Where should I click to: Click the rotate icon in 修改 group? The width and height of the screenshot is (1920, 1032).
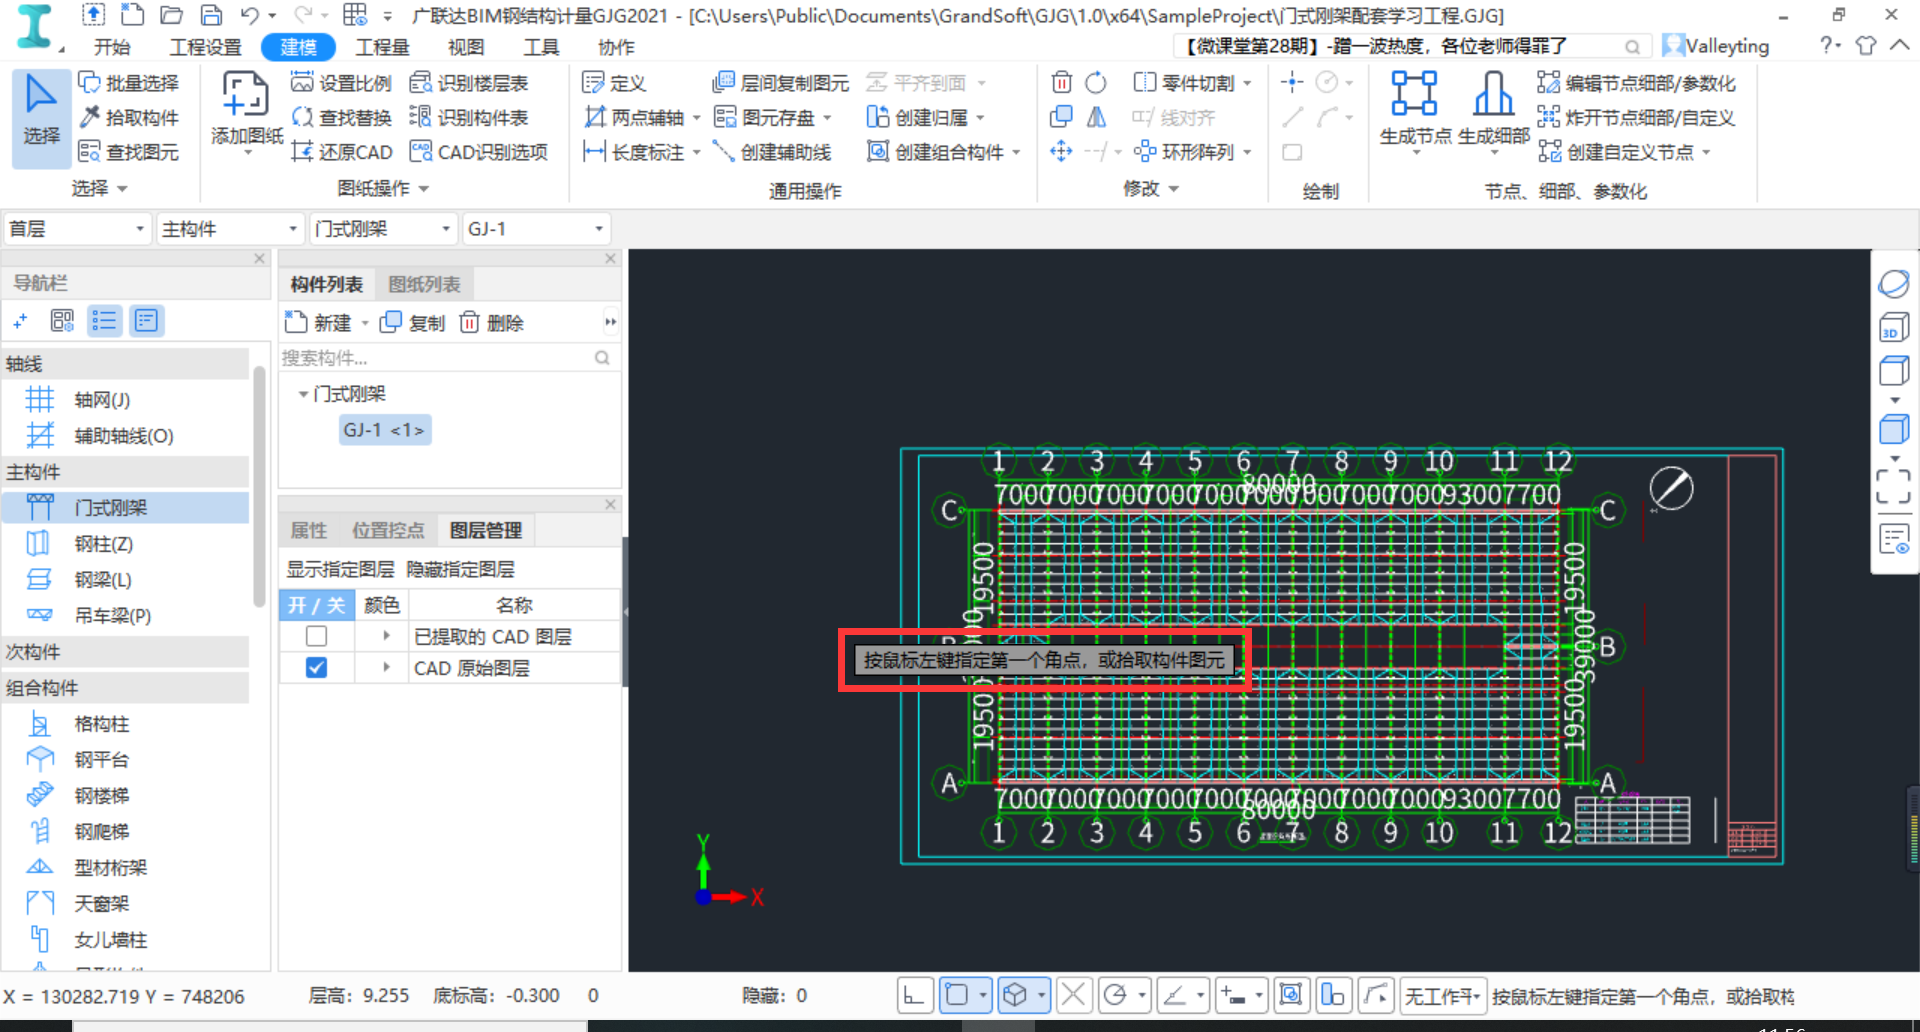click(1096, 82)
